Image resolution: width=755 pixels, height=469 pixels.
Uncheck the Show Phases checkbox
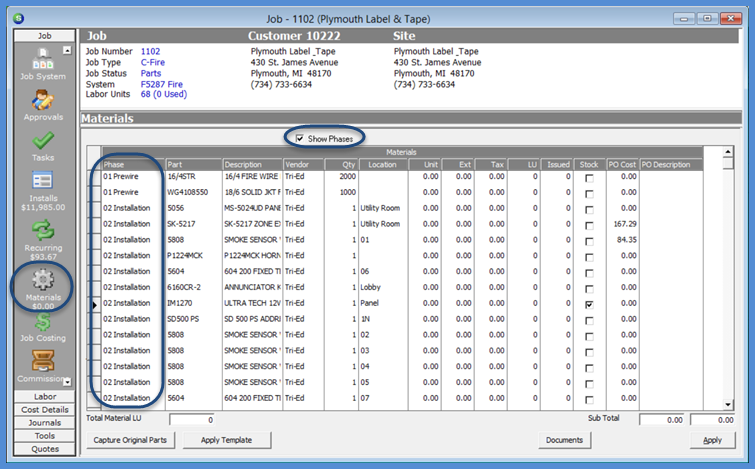pos(299,138)
